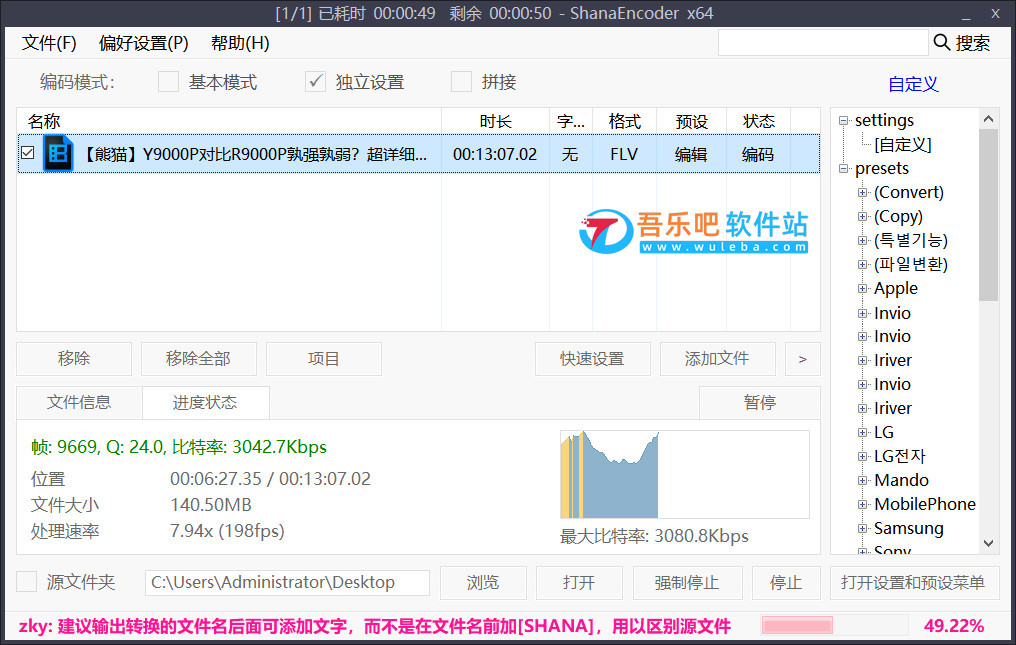The height and width of the screenshot is (645, 1016).
Task: Click the 名称 column header
Action: (x=229, y=121)
